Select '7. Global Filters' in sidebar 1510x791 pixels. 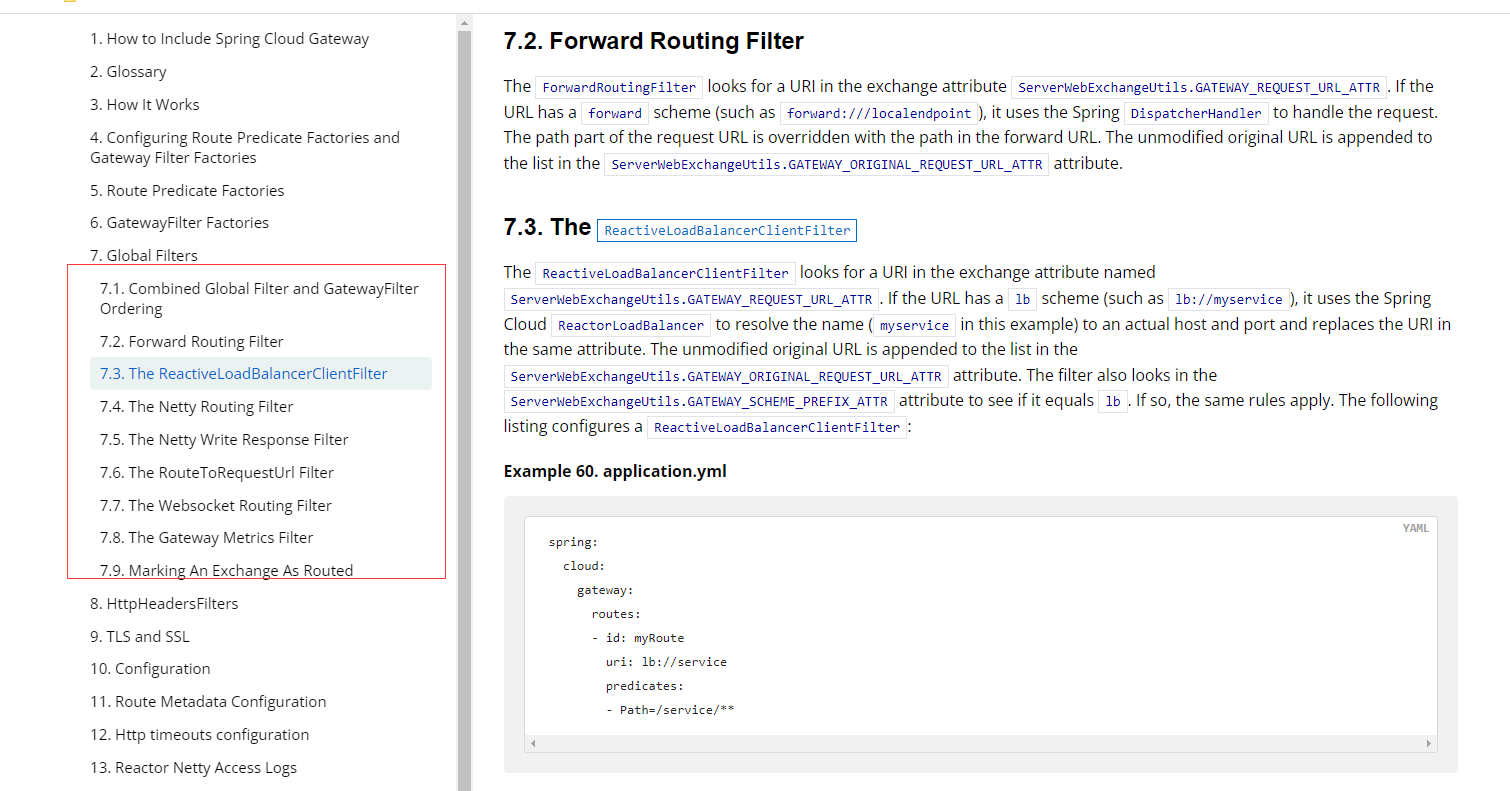pos(144,256)
